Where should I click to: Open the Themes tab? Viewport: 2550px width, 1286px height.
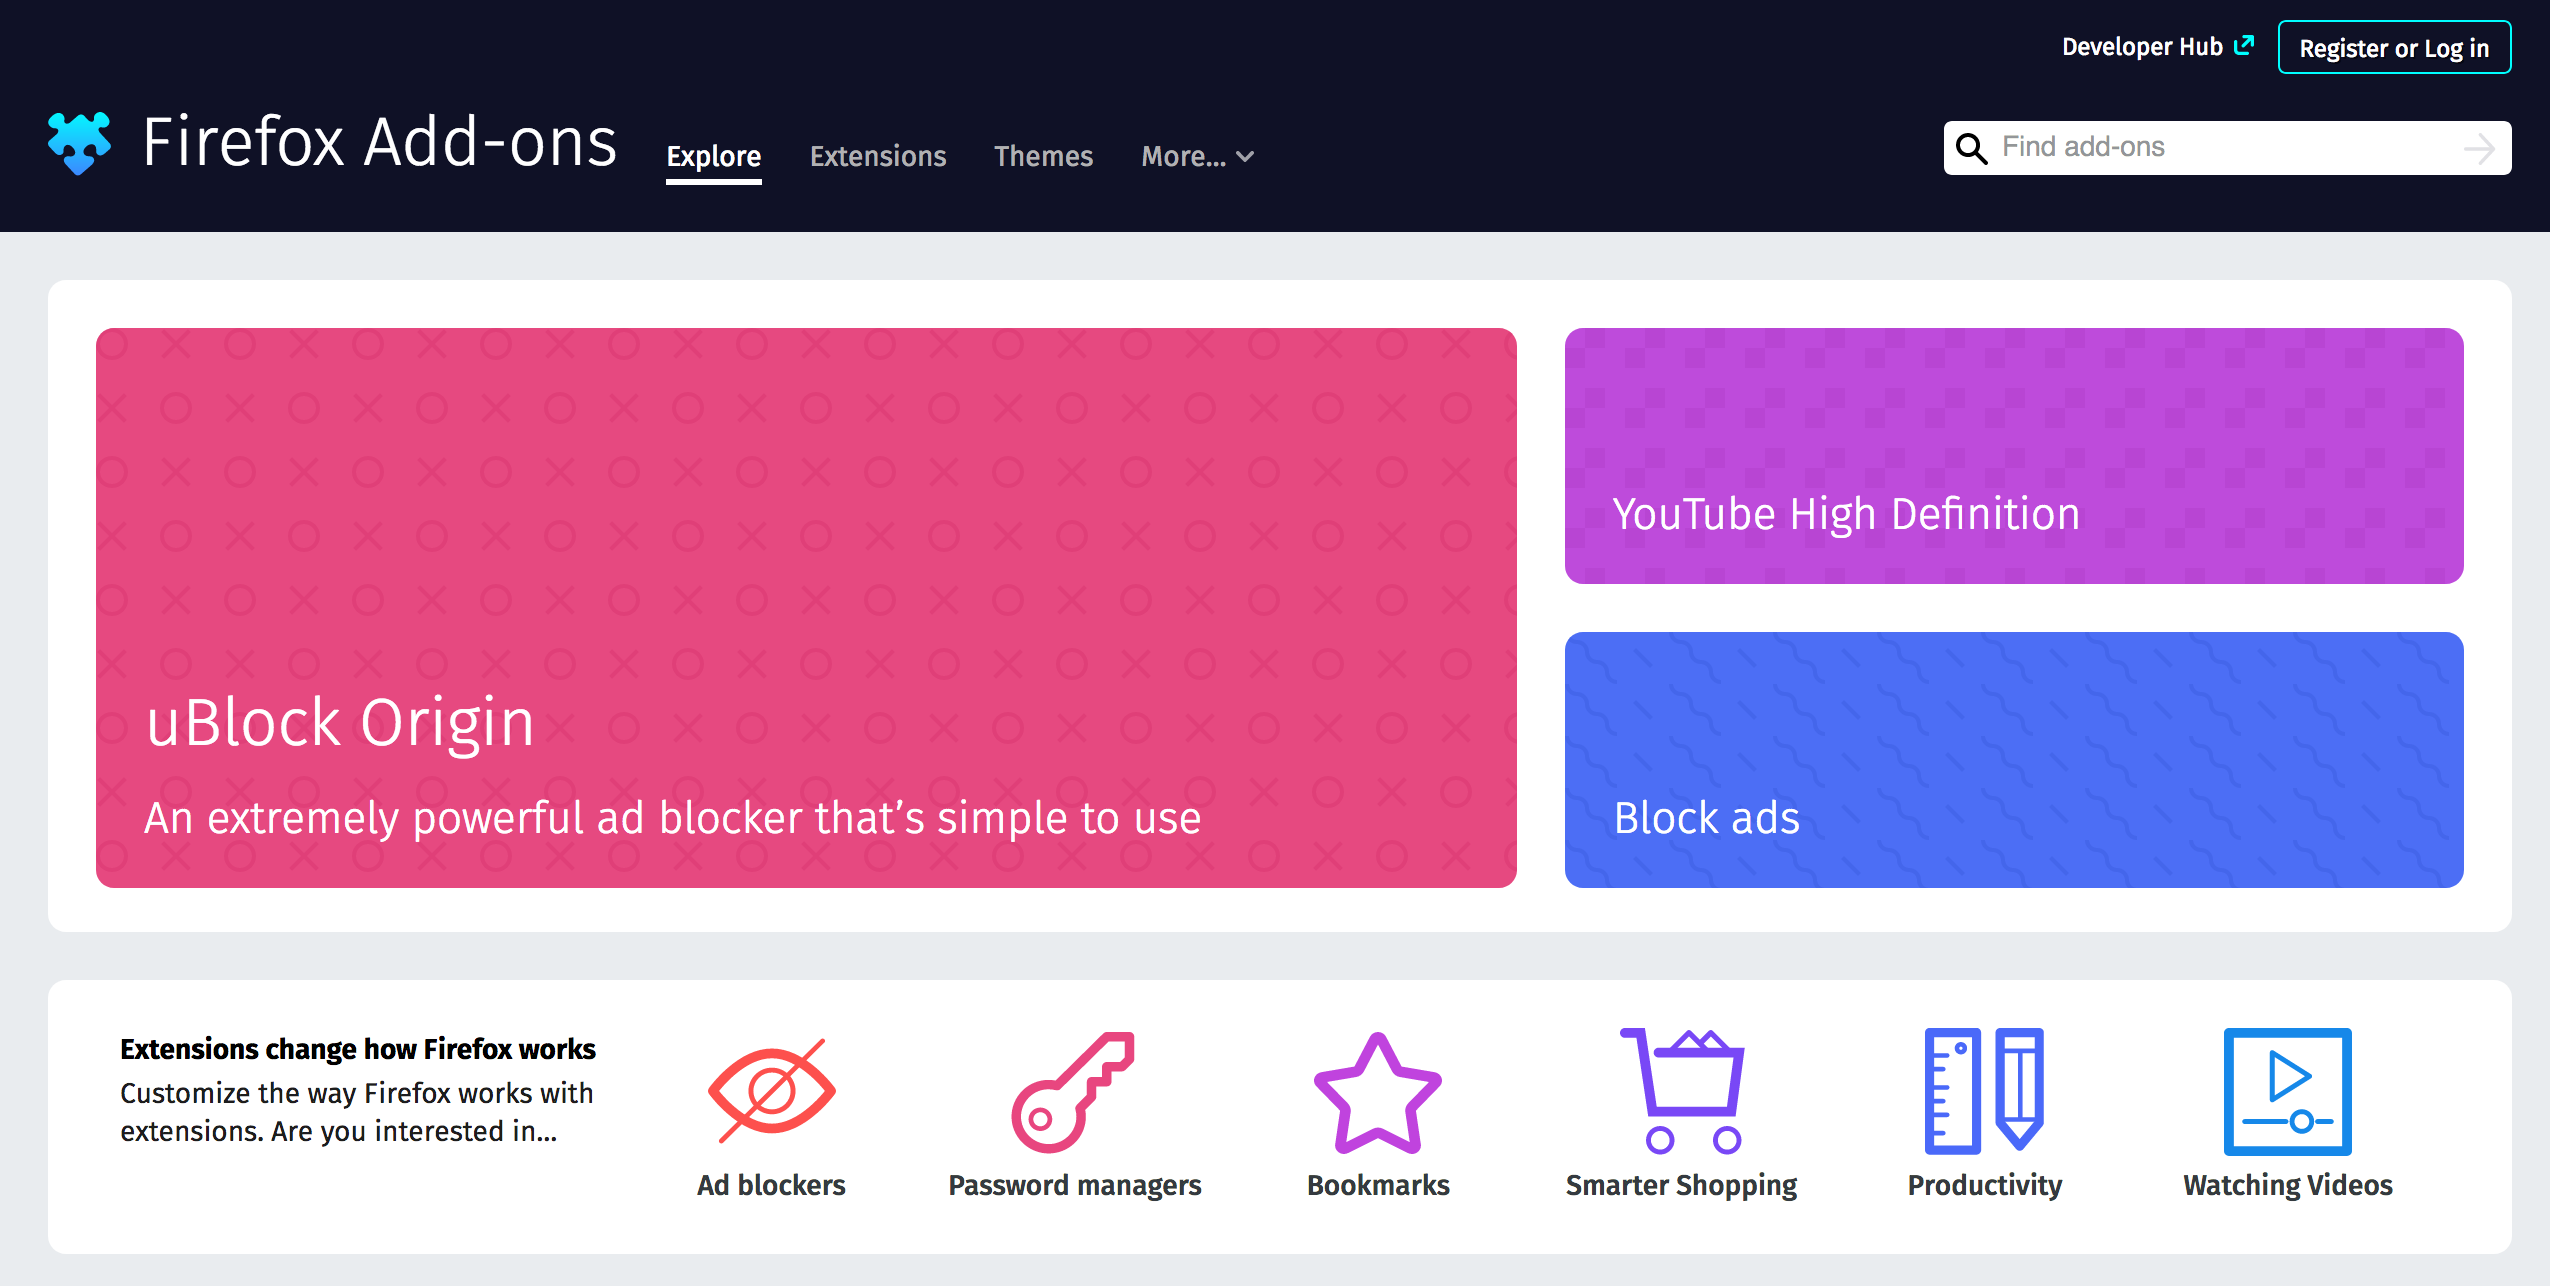pos(1043,157)
